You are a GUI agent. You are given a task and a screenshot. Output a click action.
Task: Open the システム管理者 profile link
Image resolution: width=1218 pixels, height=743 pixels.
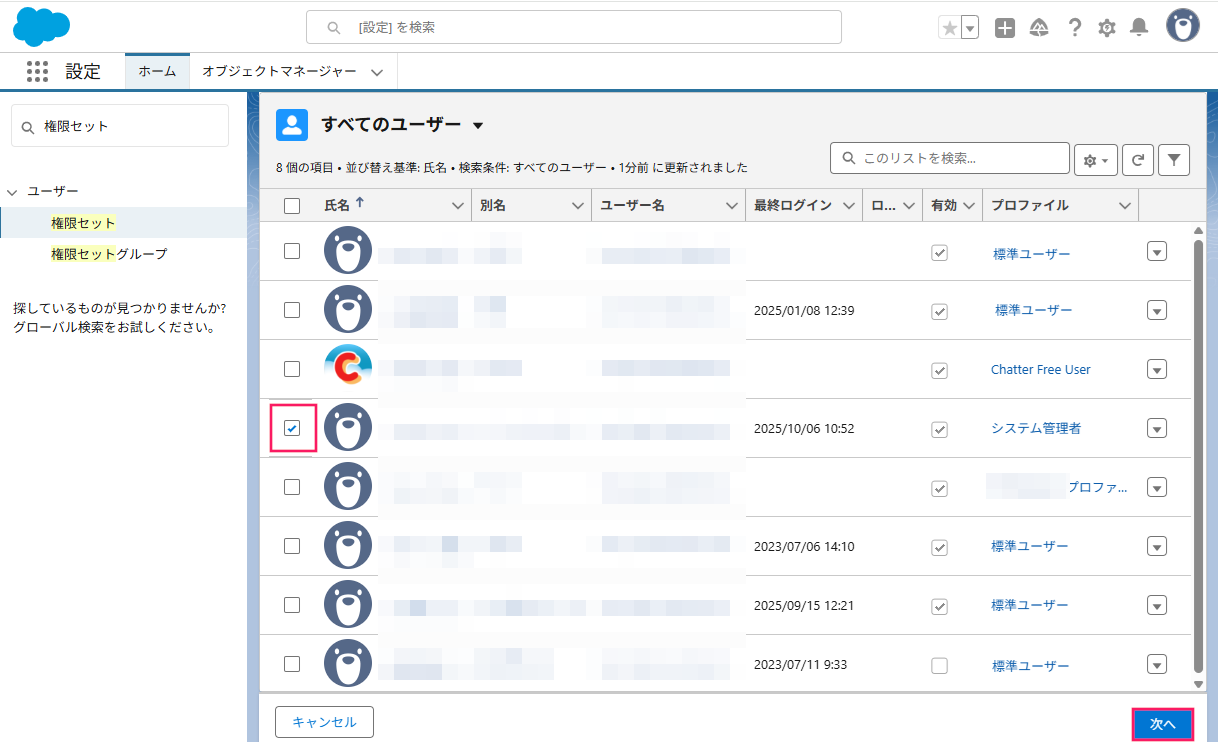(x=1036, y=428)
